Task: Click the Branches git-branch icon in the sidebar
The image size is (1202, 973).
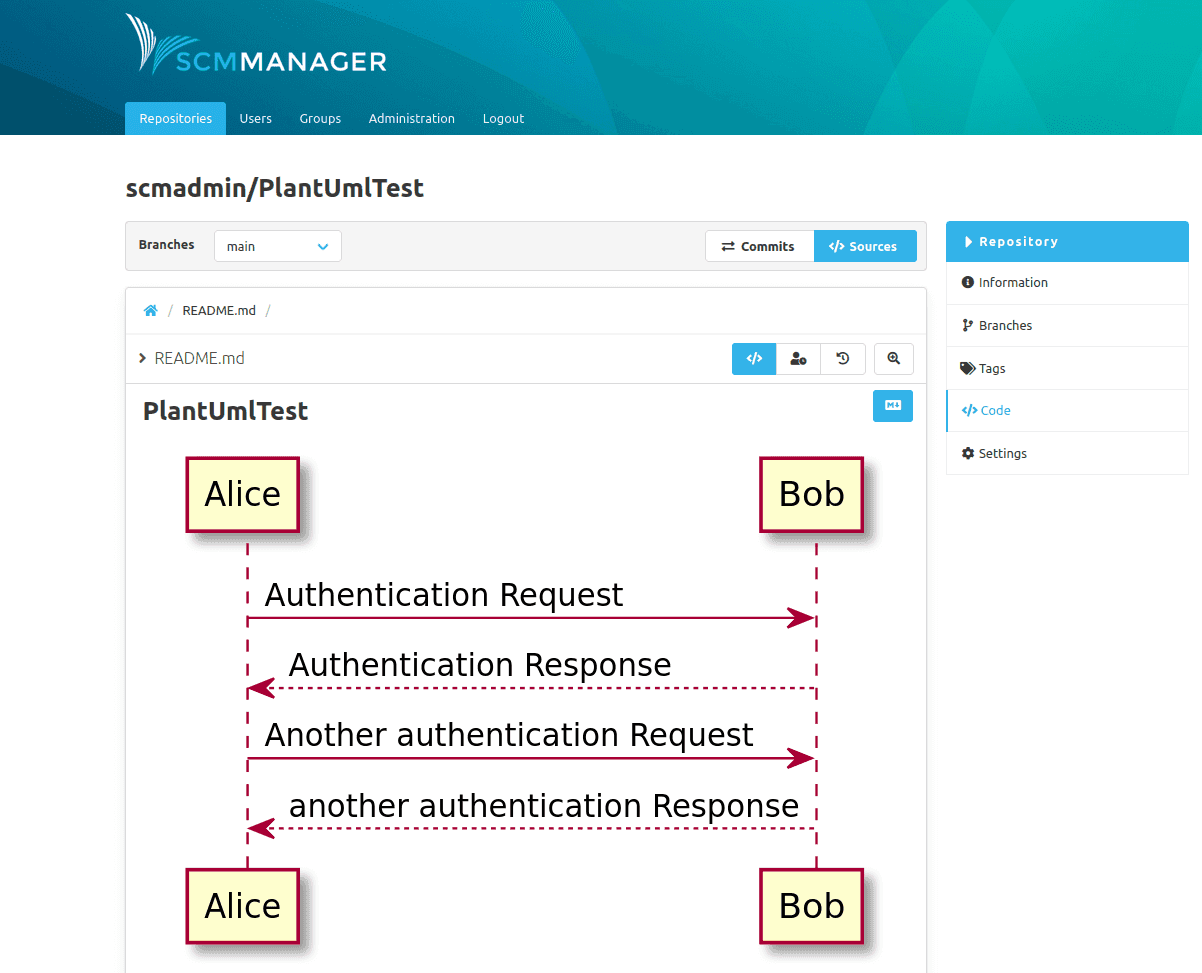Action: [x=967, y=325]
